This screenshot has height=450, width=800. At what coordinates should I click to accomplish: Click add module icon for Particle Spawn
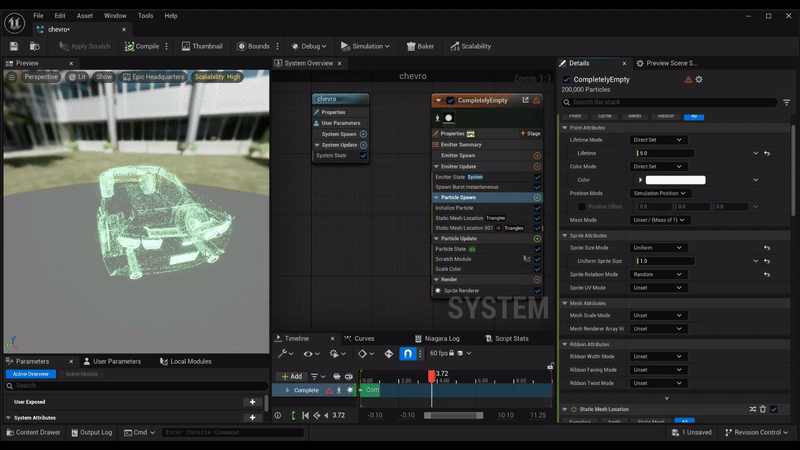pos(537,197)
